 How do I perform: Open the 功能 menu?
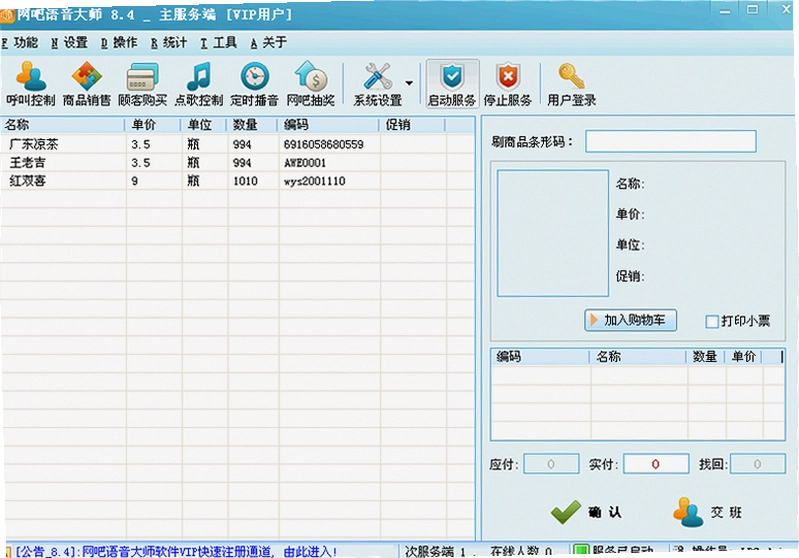tap(20, 42)
